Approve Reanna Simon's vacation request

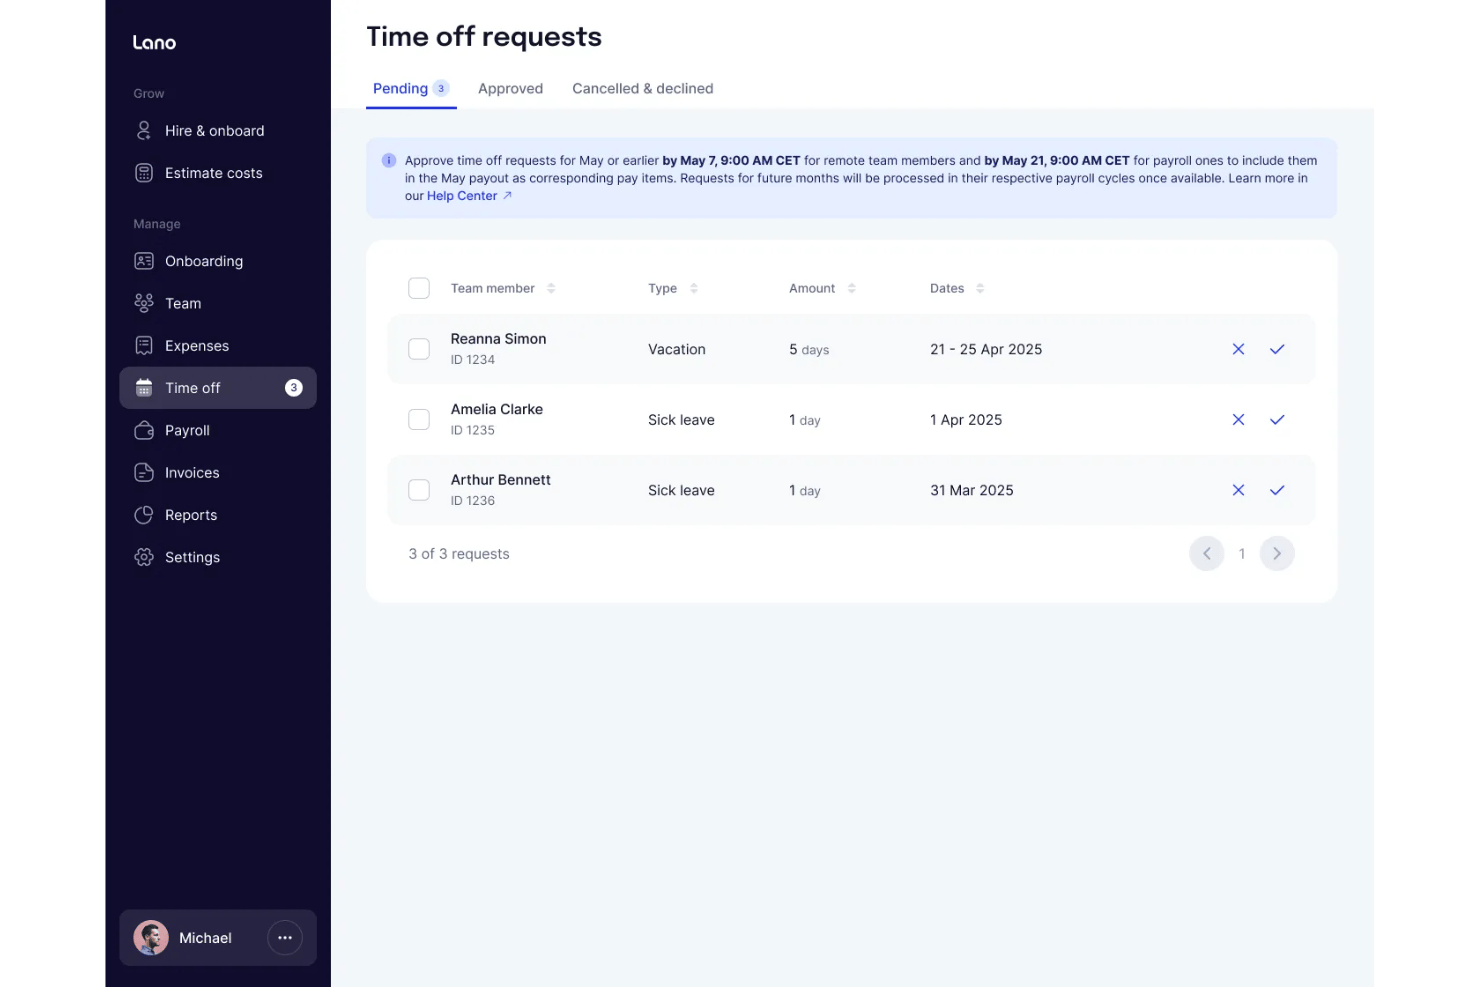(1277, 349)
